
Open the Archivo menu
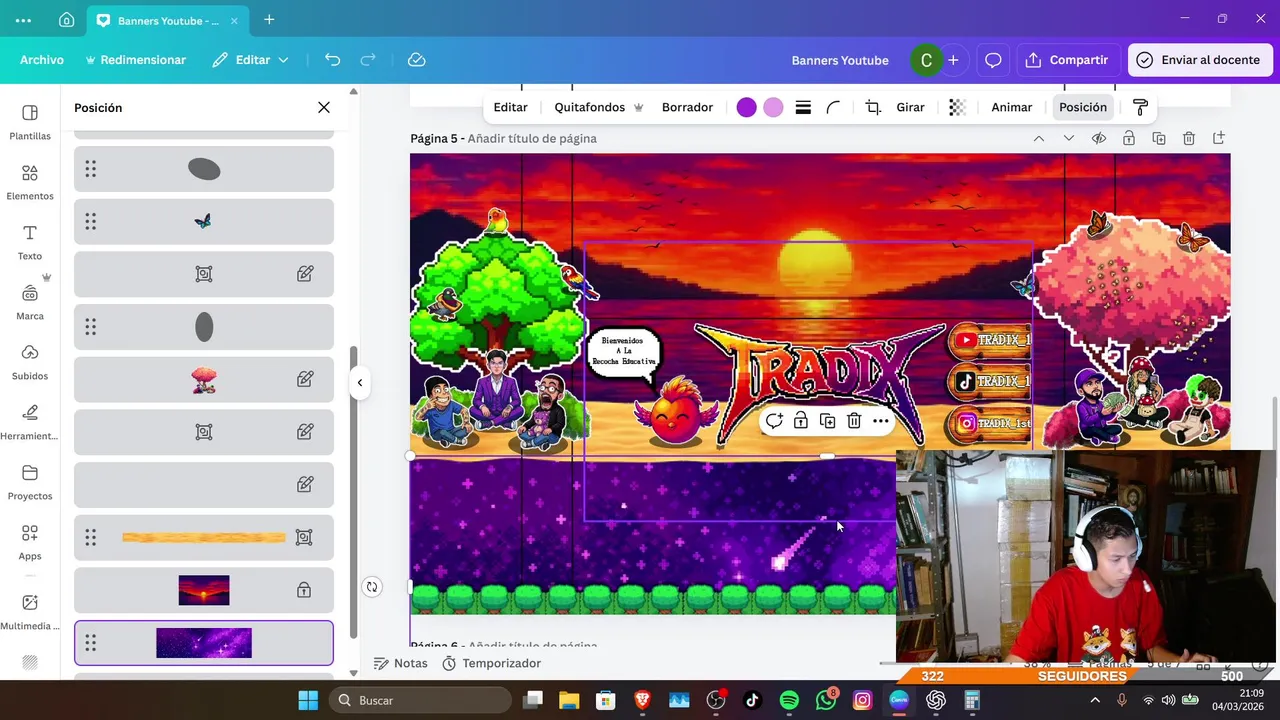pos(42,60)
